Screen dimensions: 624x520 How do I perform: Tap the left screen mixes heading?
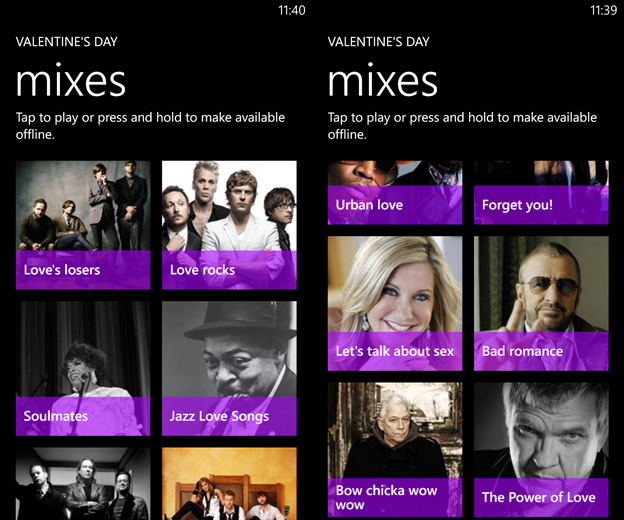click(71, 82)
